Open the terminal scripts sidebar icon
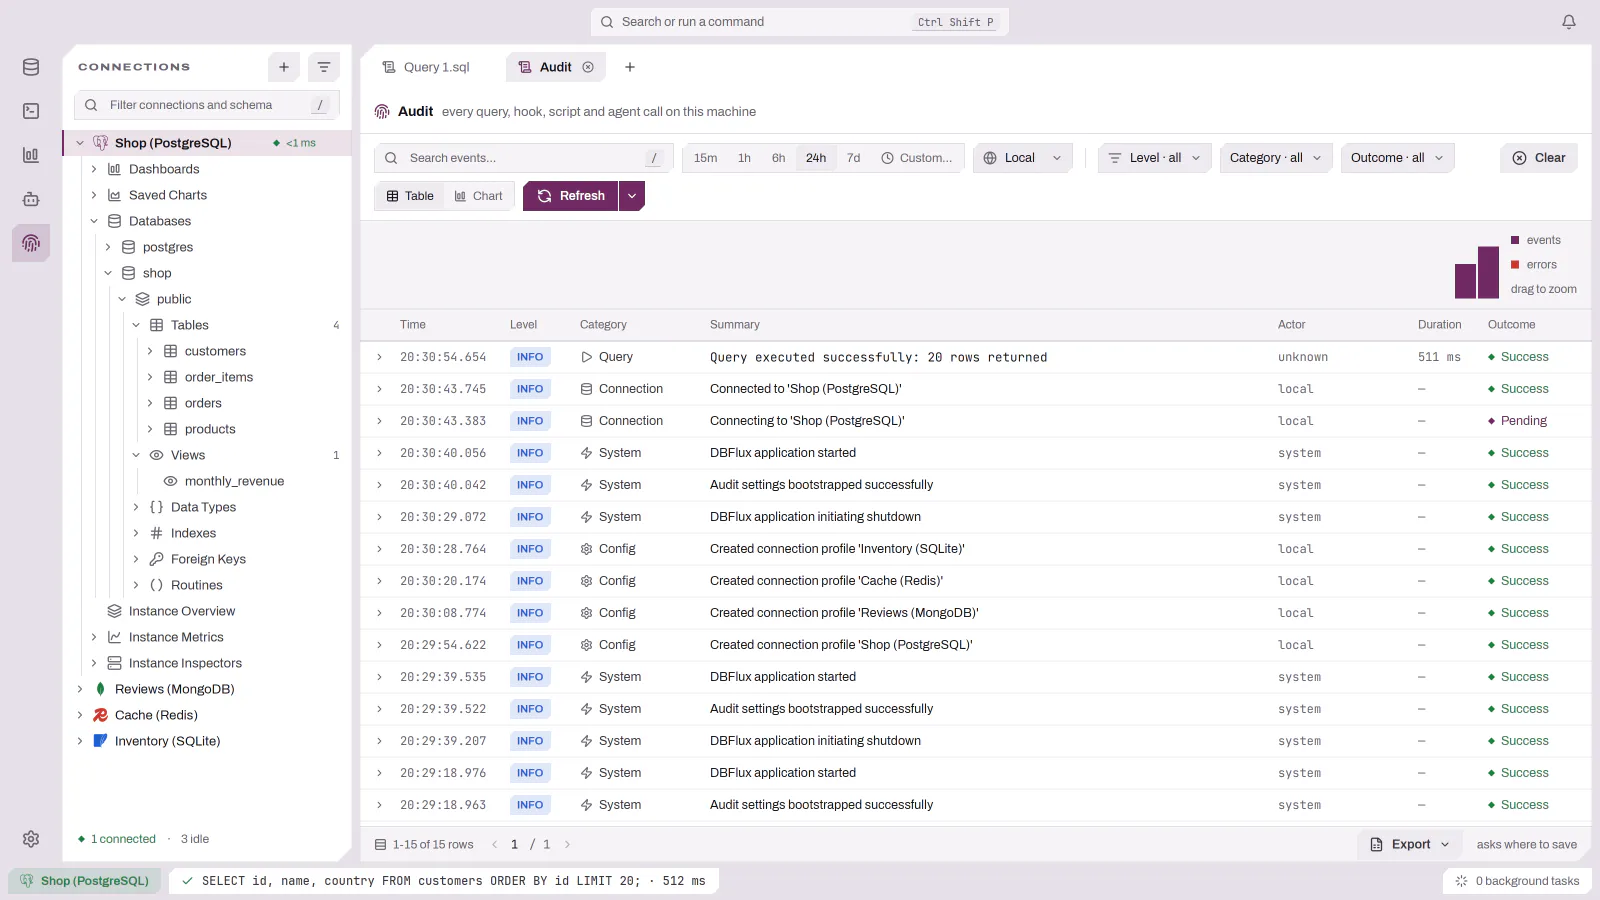This screenshot has width=1600, height=900. click(31, 111)
